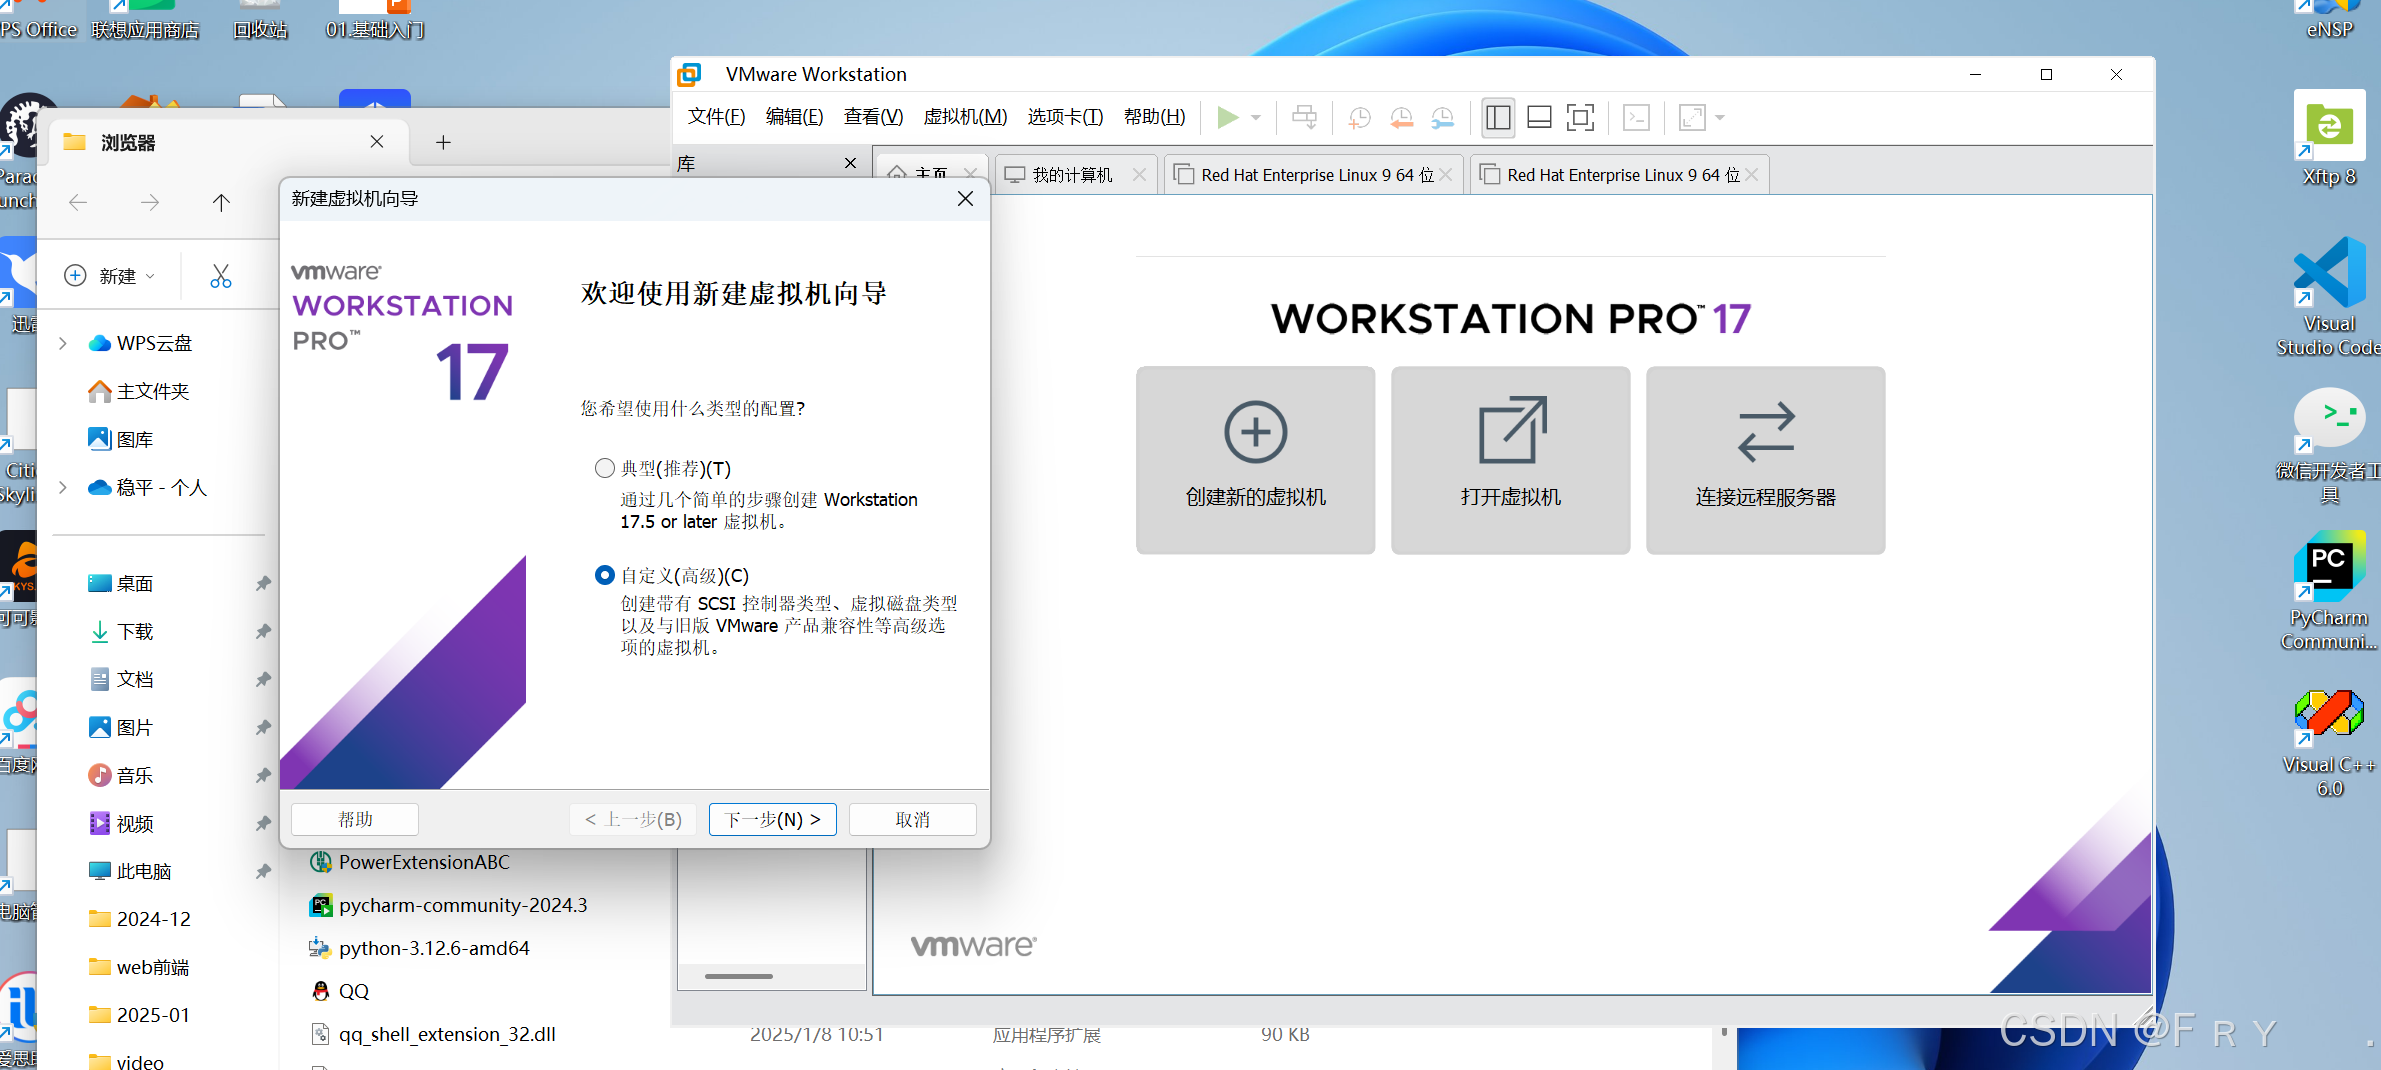2381x1070 pixels.
Task: Open the 虚拟机(M) menu
Action: (x=965, y=117)
